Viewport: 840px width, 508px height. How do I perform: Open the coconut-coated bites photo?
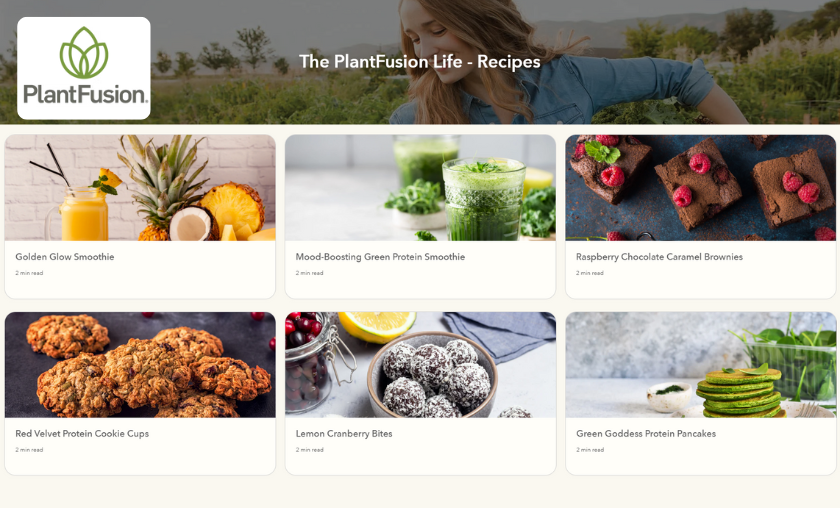click(x=420, y=365)
